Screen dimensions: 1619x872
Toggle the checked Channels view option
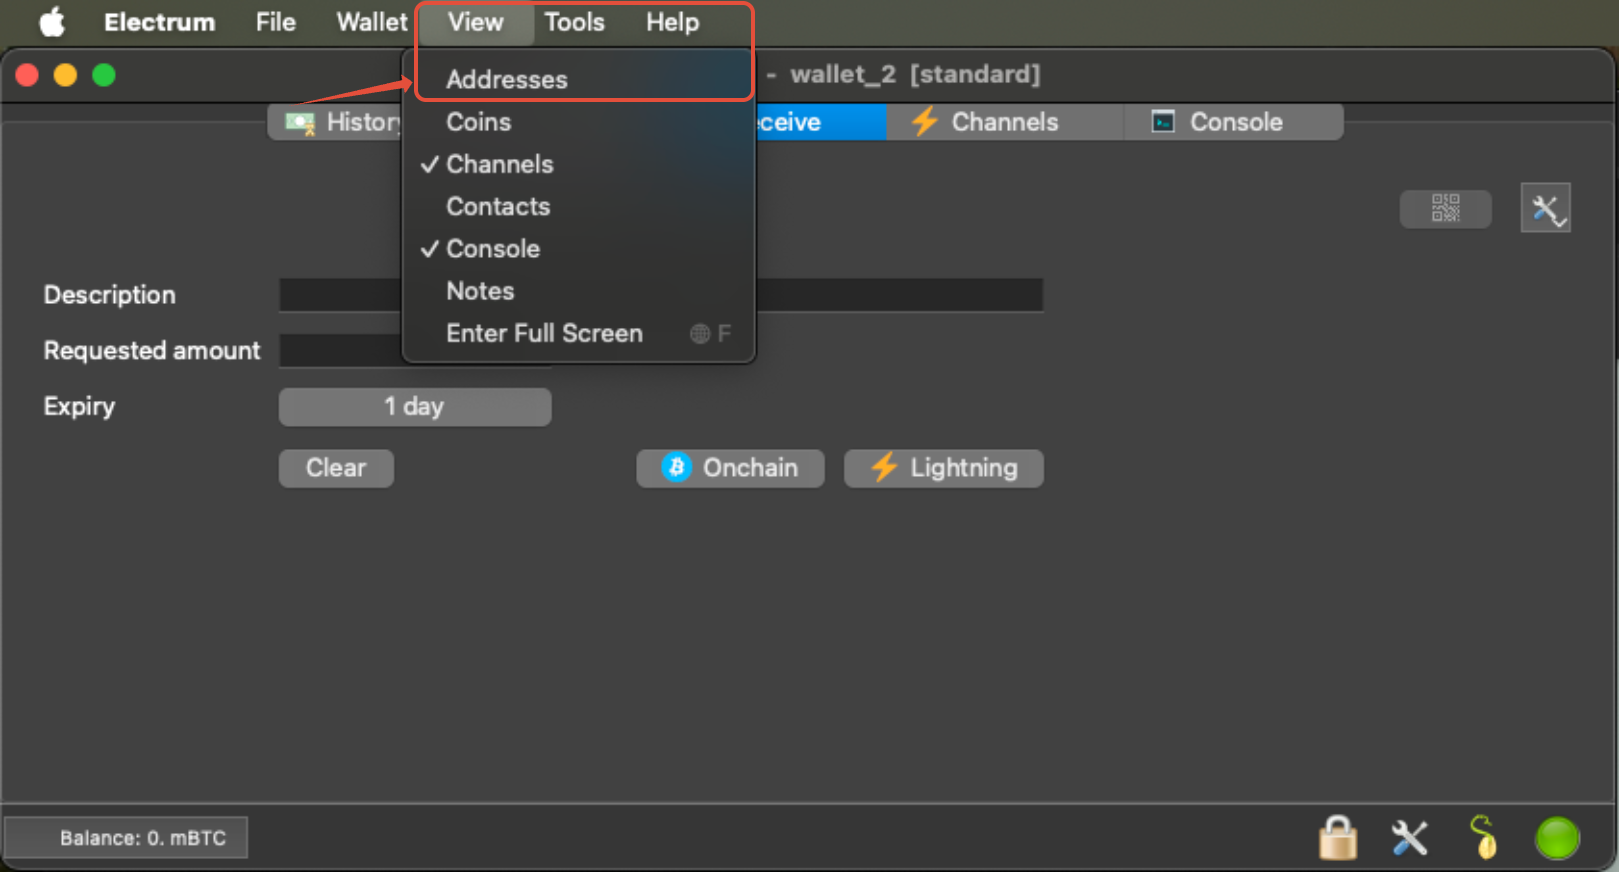578,164
